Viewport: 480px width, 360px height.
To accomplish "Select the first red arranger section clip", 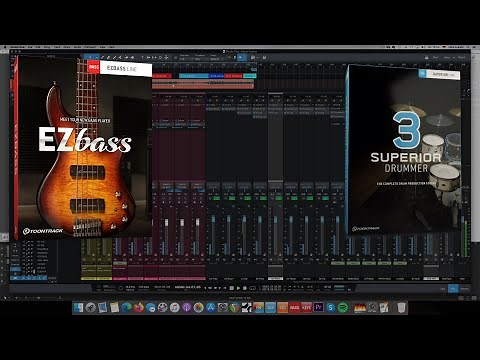I will tap(162, 76).
